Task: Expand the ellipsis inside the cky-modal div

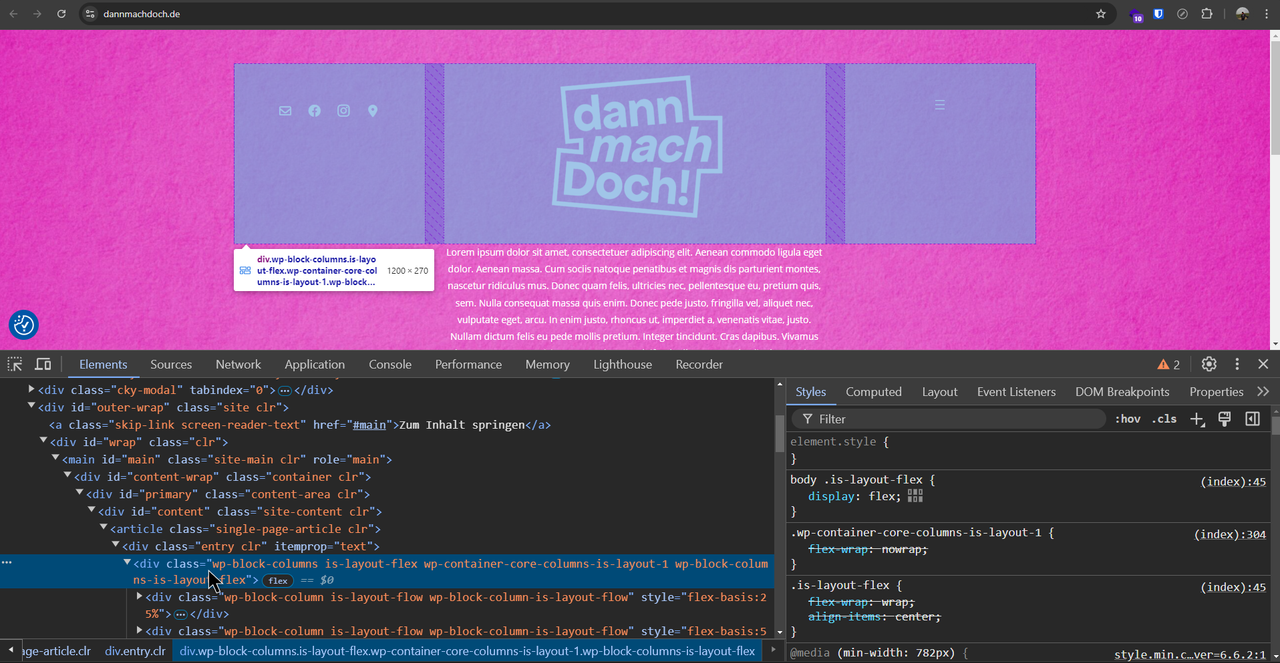Action: tap(284, 390)
